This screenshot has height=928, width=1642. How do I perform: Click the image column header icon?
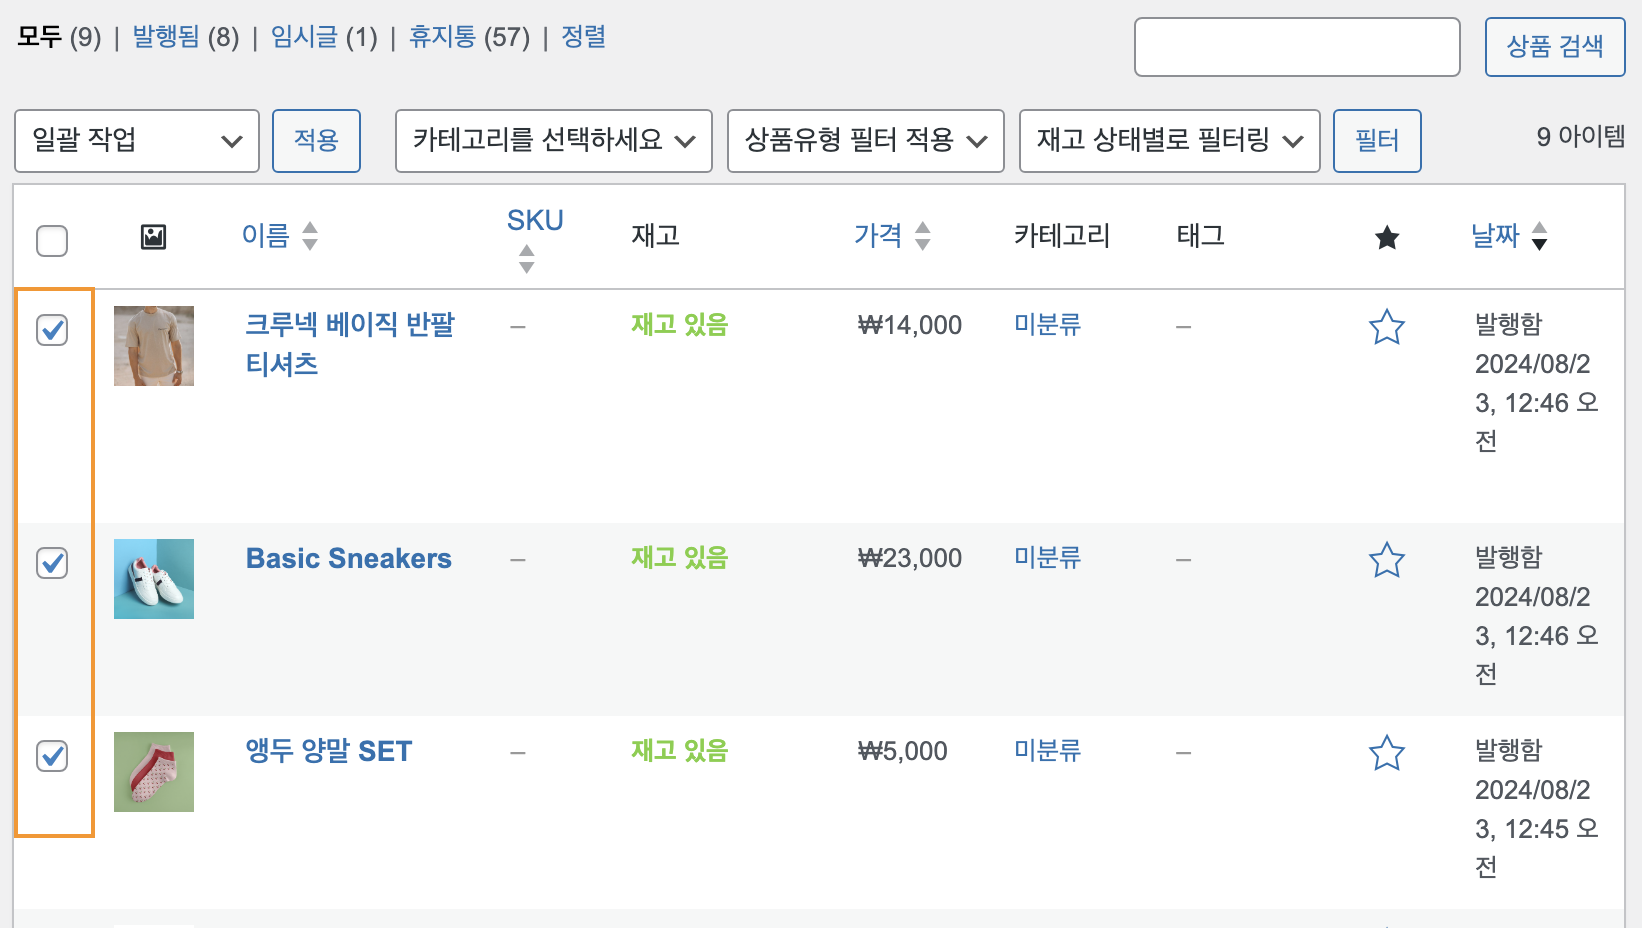153,237
